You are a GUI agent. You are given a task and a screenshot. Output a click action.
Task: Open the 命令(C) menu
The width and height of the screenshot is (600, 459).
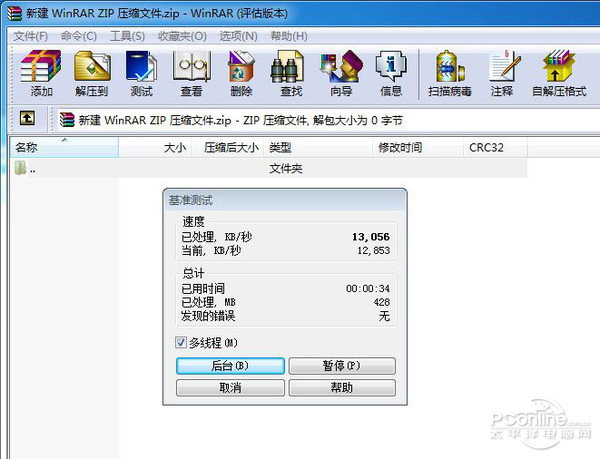click(x=78, y=36)
